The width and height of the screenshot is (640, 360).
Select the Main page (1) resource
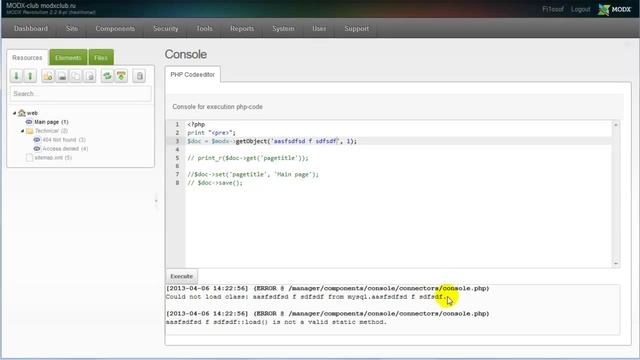(51, 122)
